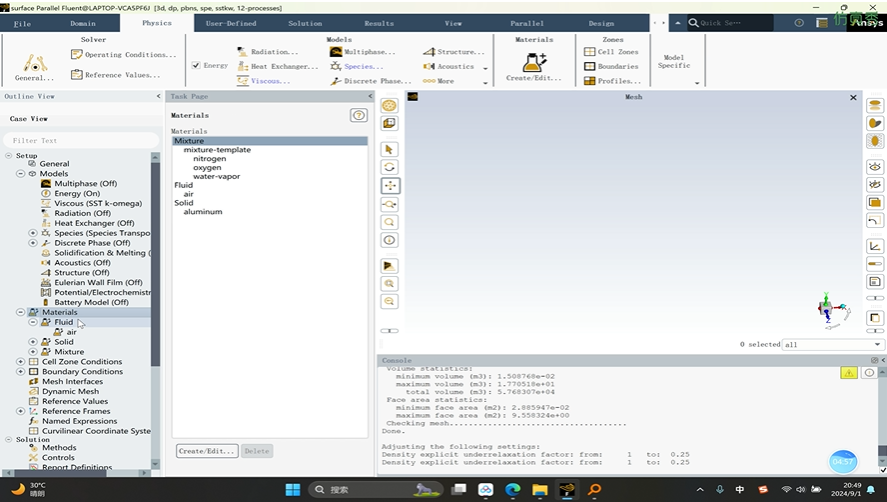Expand Boundary Conditions node

(20, 371)
